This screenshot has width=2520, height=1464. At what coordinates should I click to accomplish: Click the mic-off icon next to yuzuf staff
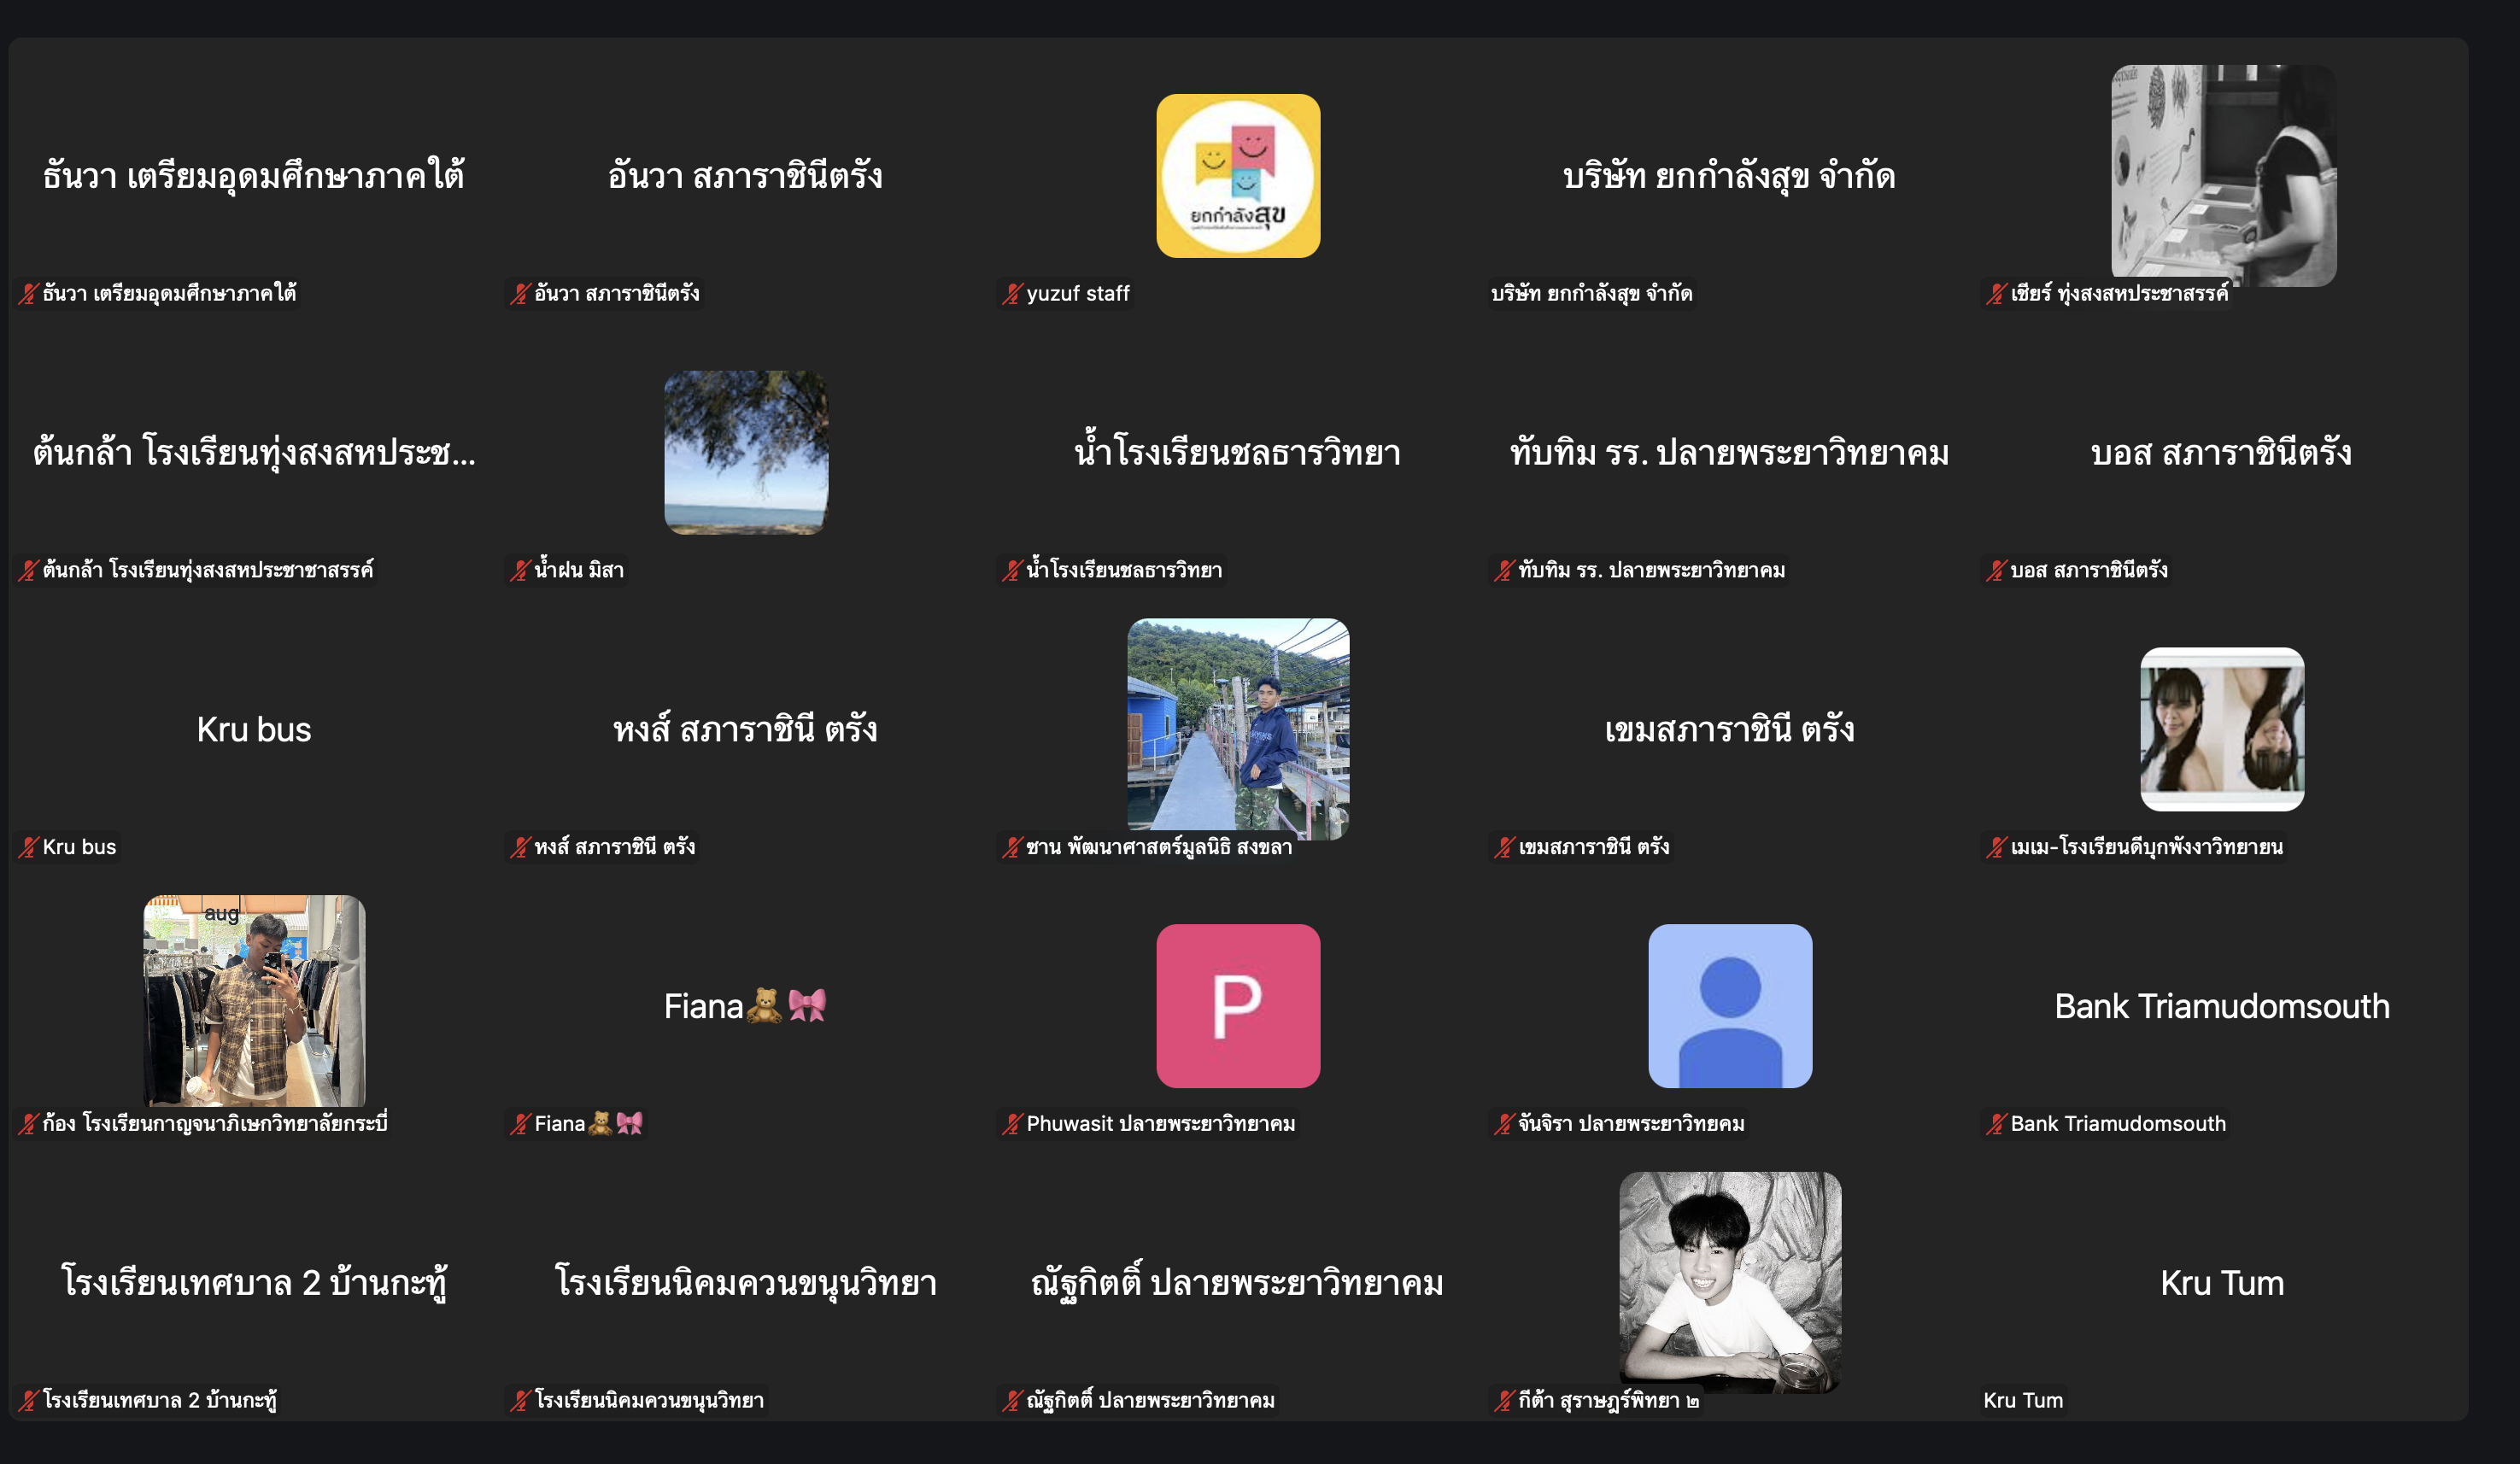pyautogui.click(x=1015, y=294)
